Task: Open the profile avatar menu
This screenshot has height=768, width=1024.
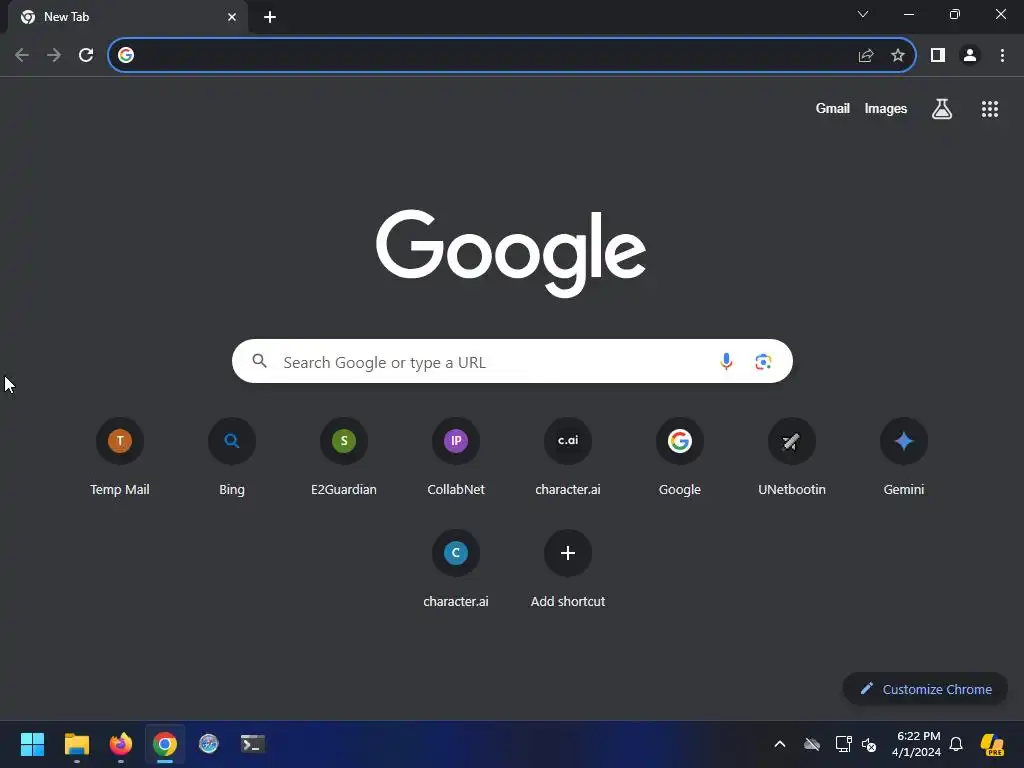Action: [x=970, y=56]
